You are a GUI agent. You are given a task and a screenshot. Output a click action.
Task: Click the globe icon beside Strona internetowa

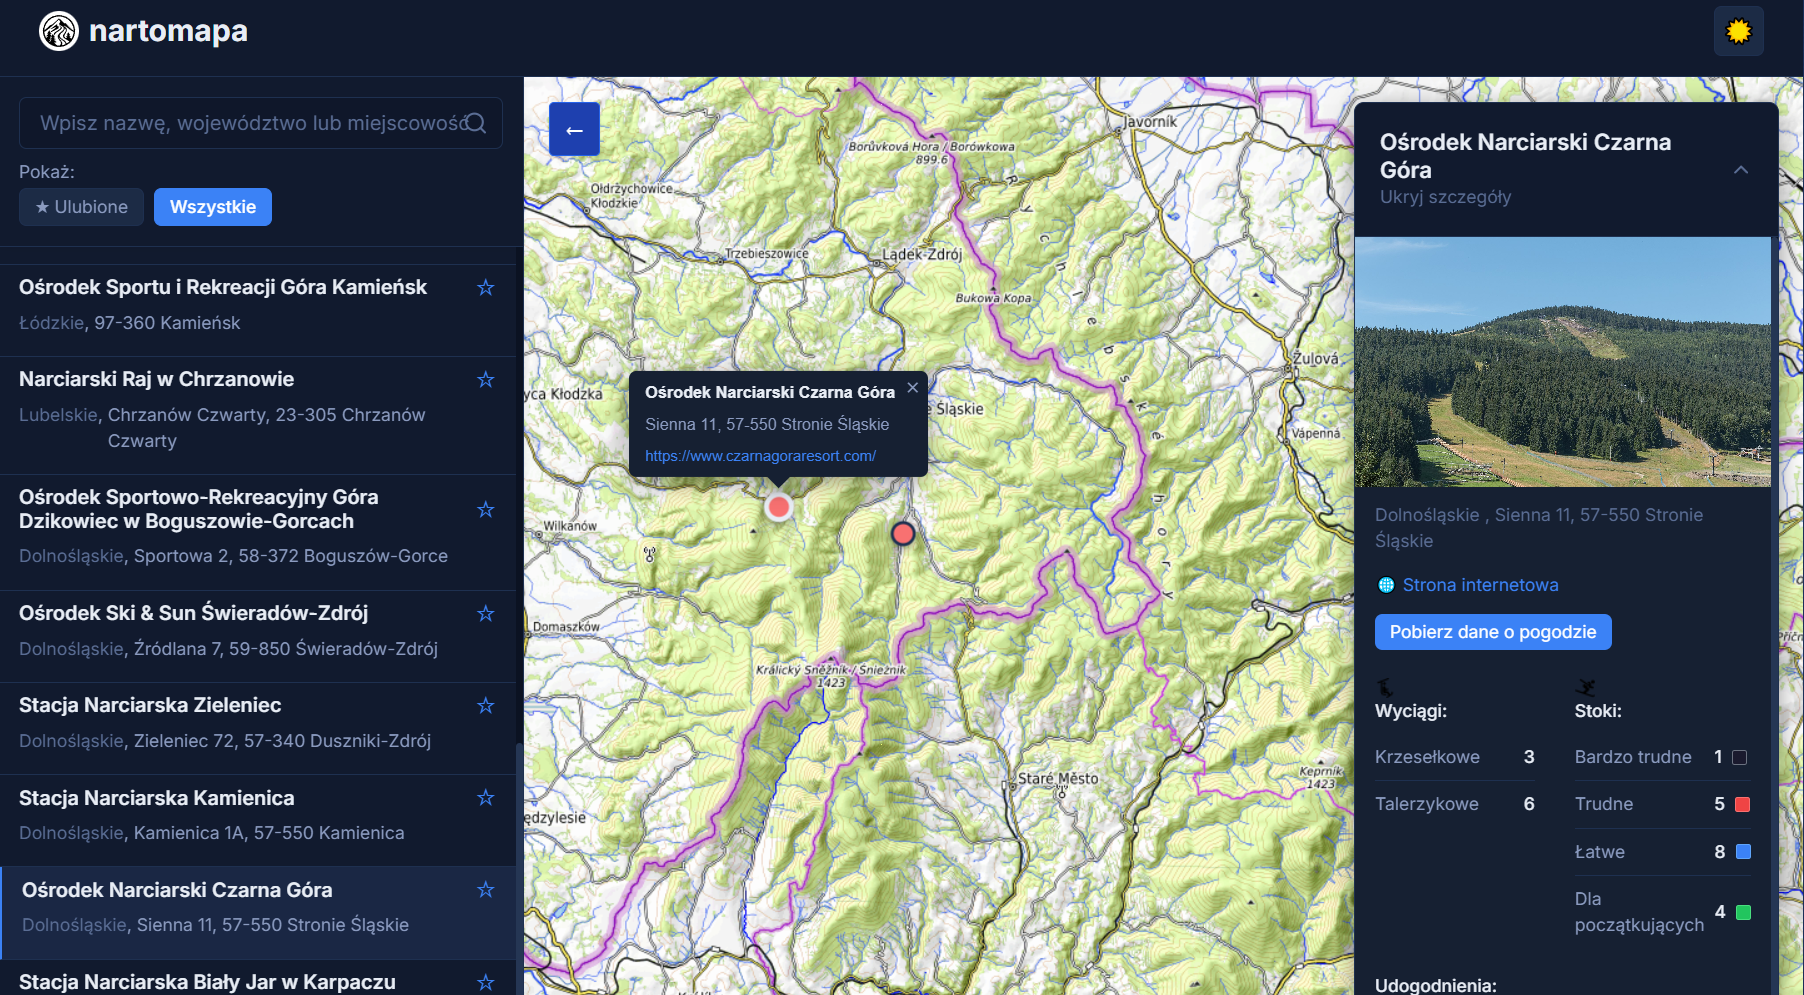click(1386, 585)
